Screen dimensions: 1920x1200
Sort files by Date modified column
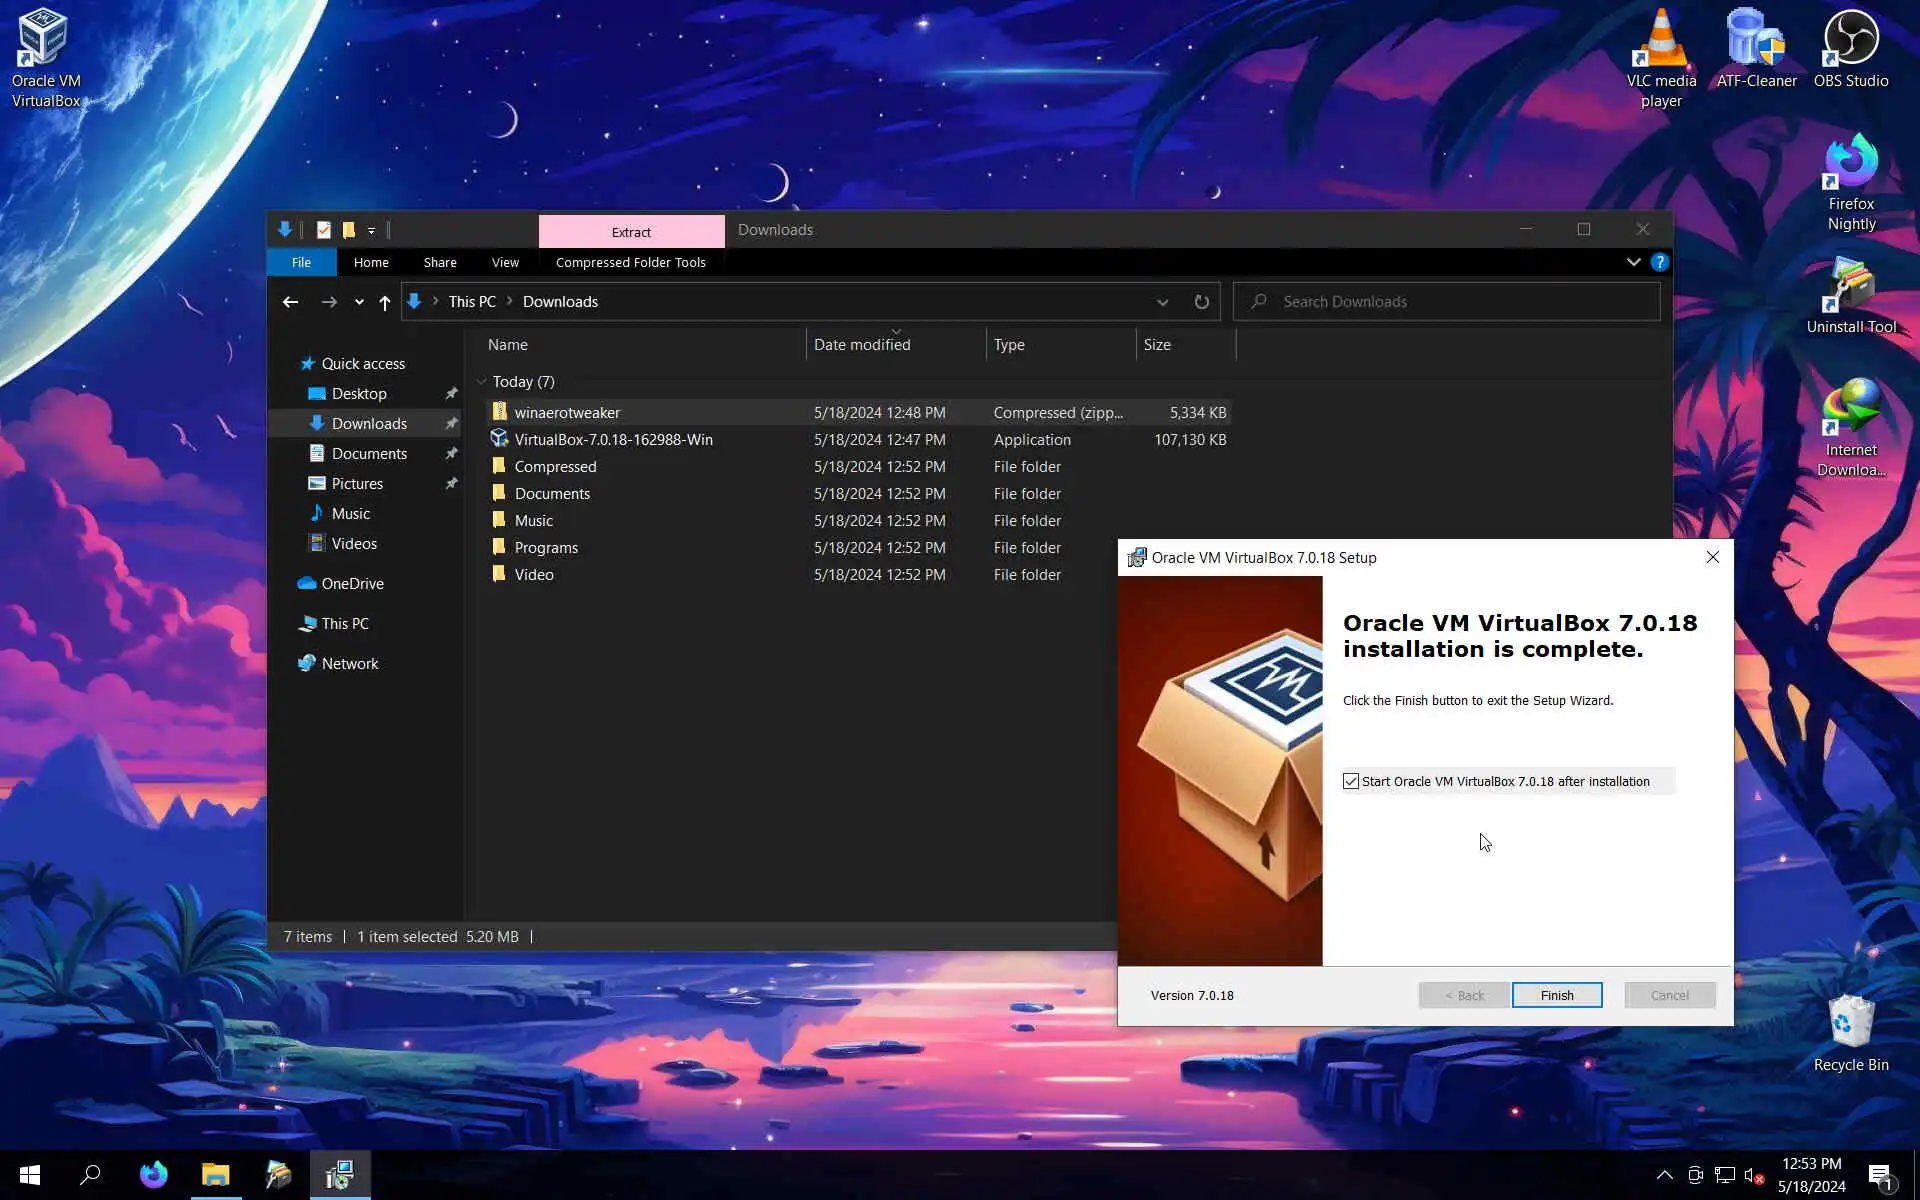click(x=861, y=345)
